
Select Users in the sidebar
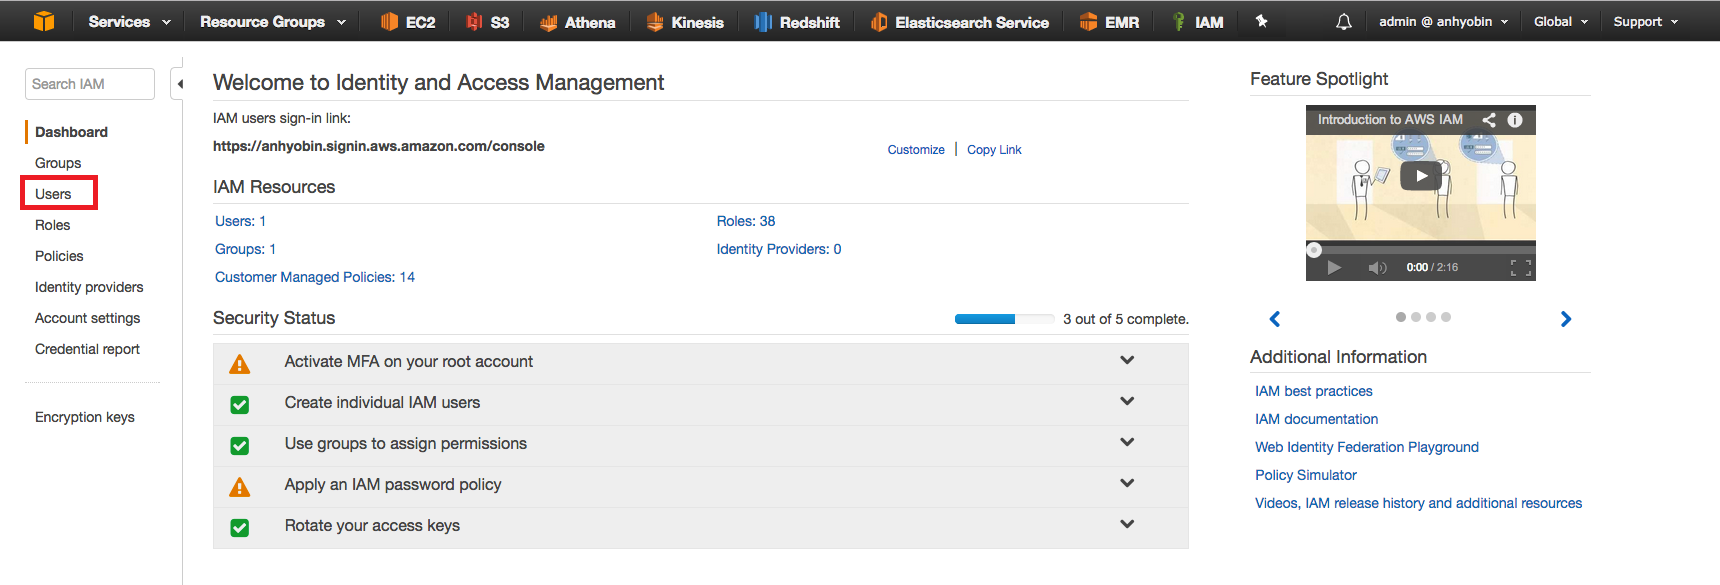[54, 194]
